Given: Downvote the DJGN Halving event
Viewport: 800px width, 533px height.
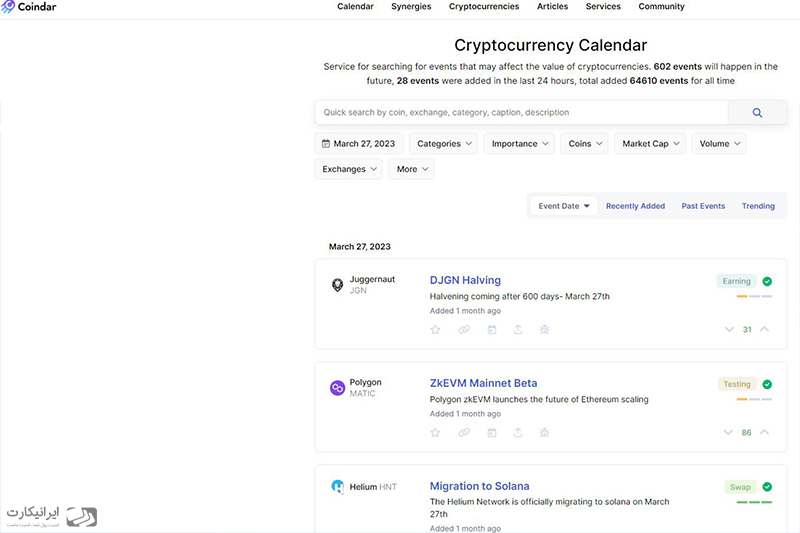Looking at the screenshot, I should pos(729,329).
